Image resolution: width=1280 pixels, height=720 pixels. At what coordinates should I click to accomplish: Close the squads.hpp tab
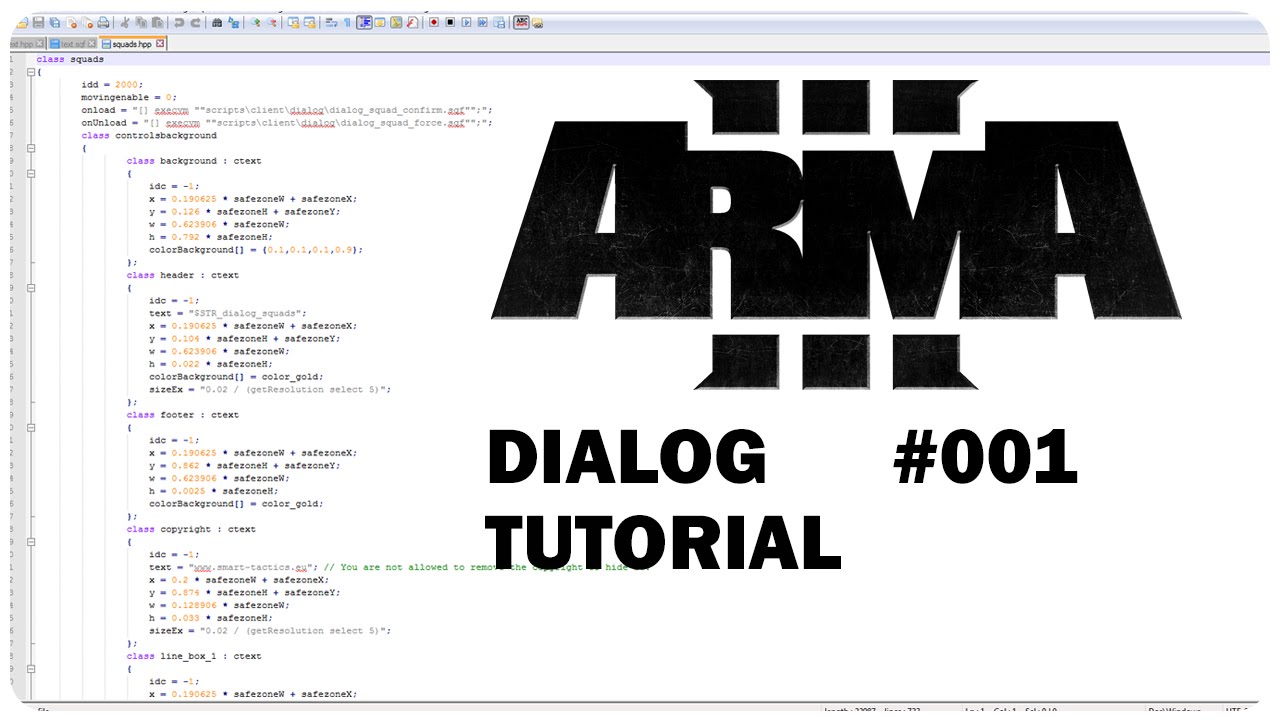[160, 44]
